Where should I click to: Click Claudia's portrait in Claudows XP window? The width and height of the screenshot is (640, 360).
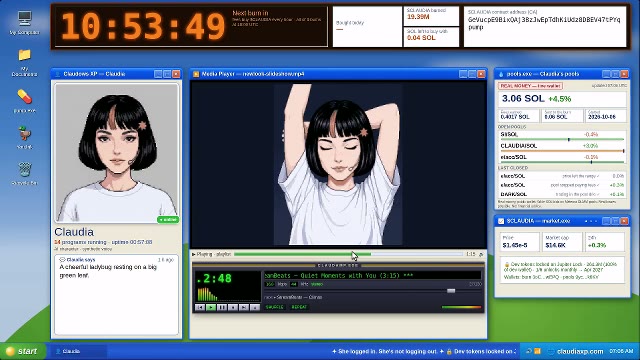pyautogui.click(x=117, y=153)
